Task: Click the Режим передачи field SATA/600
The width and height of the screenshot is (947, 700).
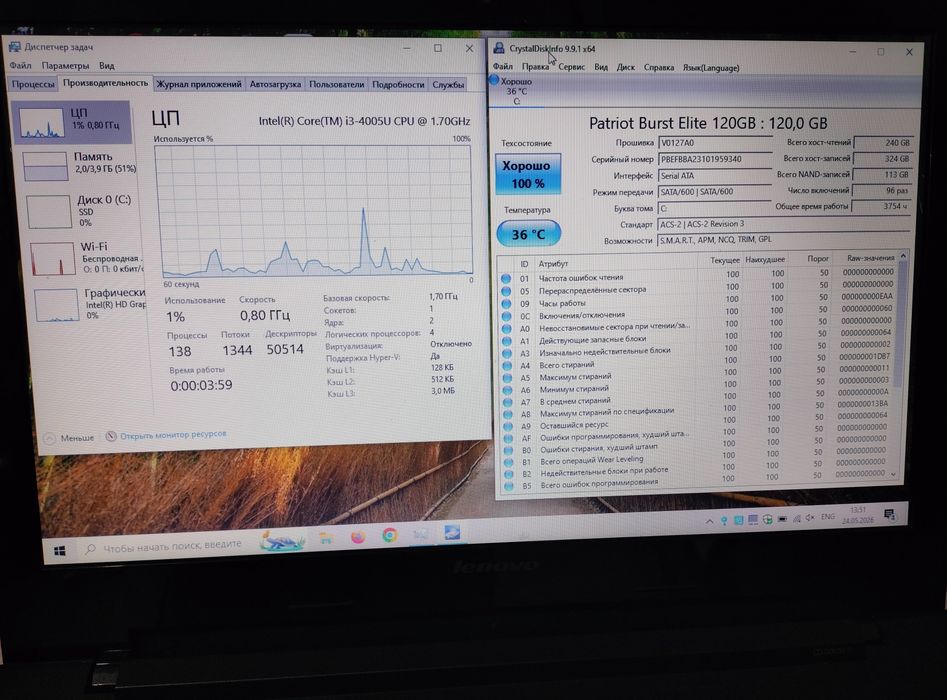Action: point(714,191)
